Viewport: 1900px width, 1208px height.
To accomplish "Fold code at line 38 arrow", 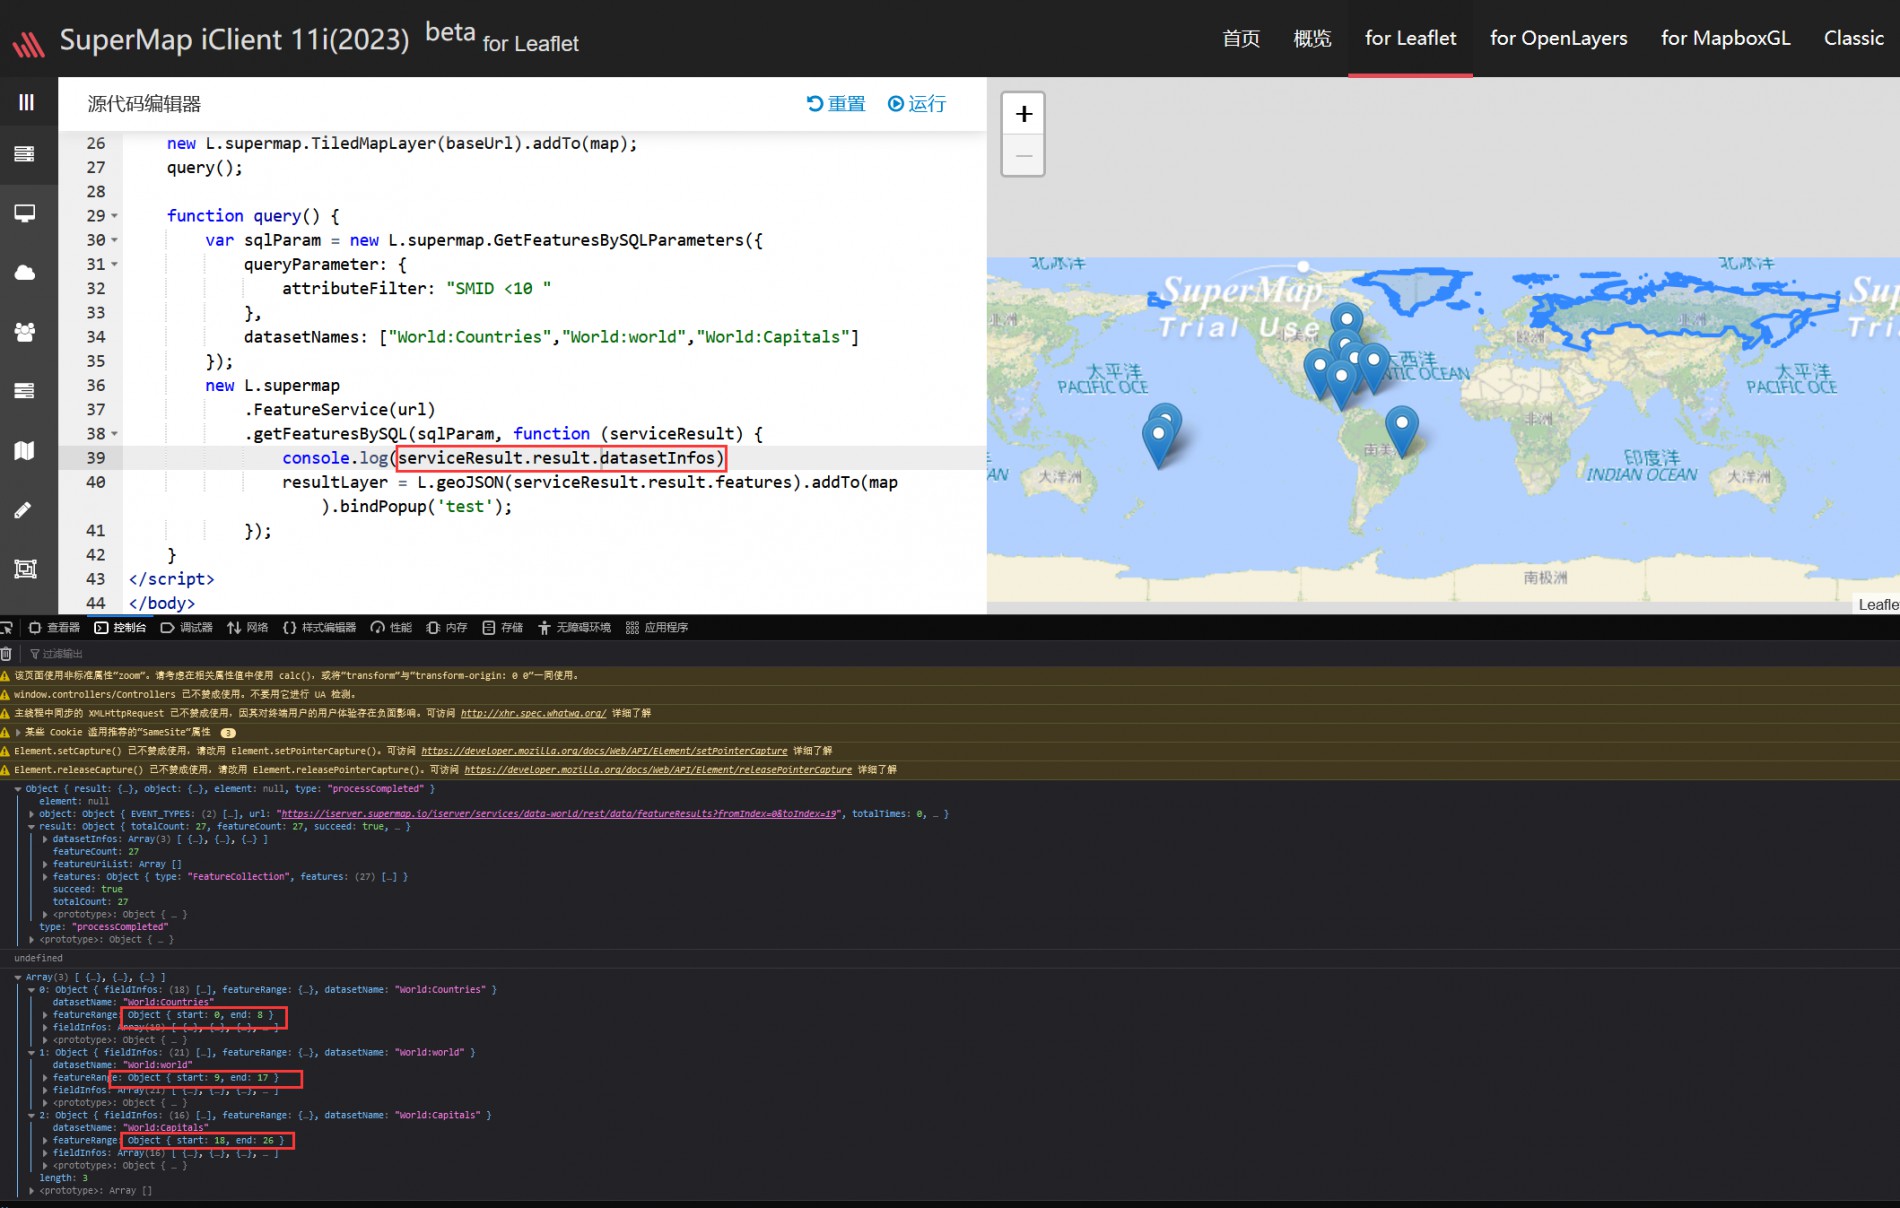I will [x=114, y=434].
